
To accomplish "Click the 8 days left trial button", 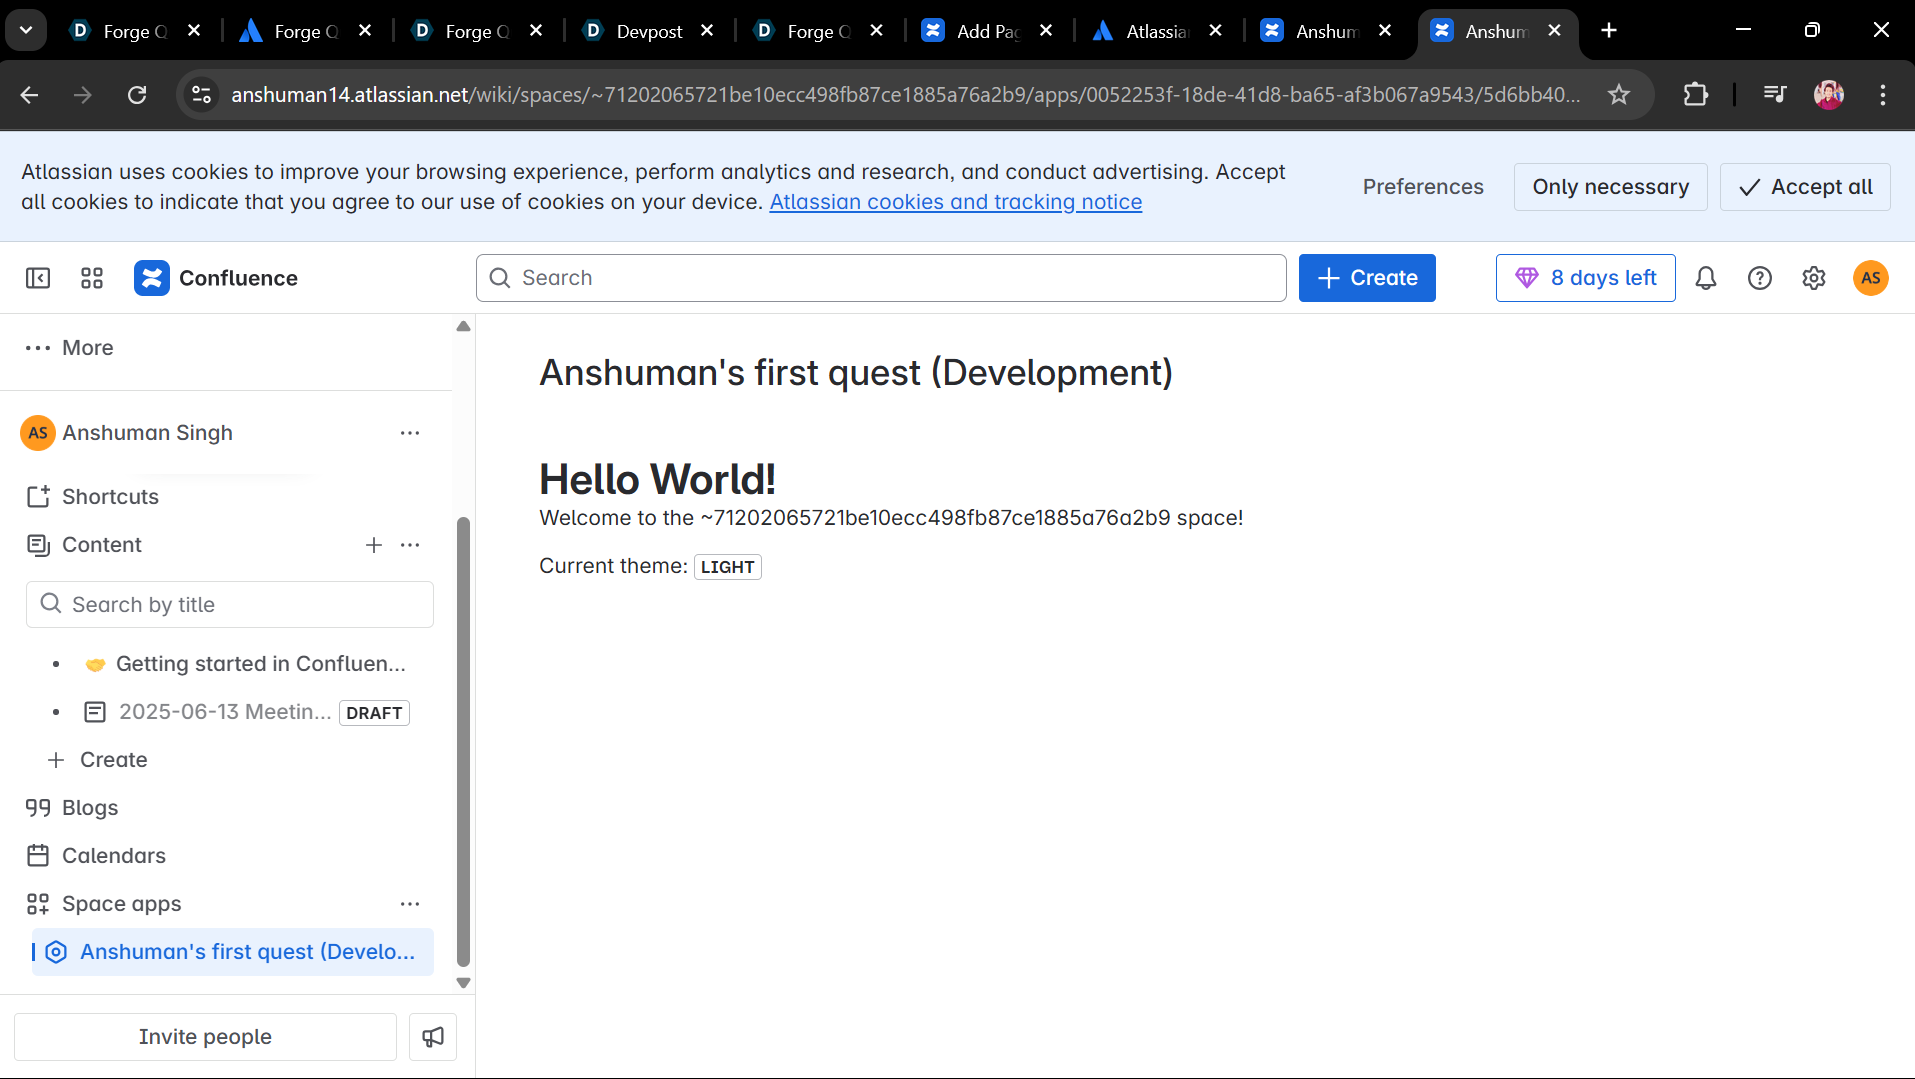I will (1586, 278).
